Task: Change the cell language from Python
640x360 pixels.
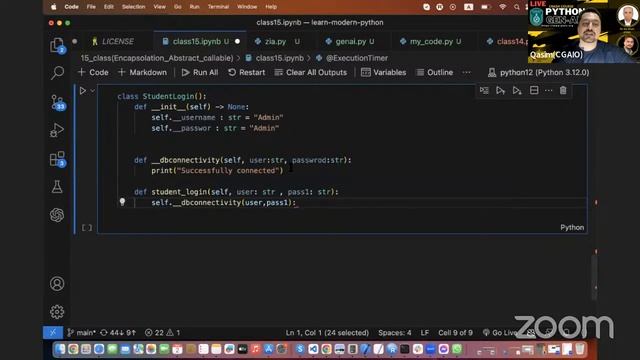Action: point(572,227)
